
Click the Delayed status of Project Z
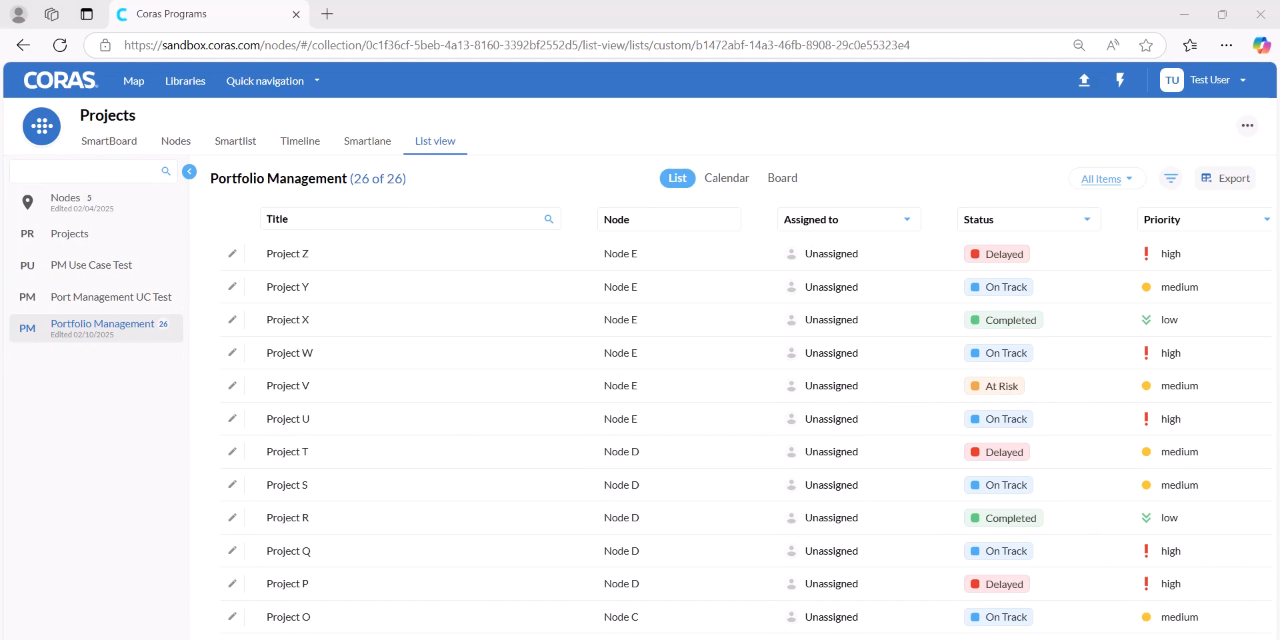tap(996, 254)
